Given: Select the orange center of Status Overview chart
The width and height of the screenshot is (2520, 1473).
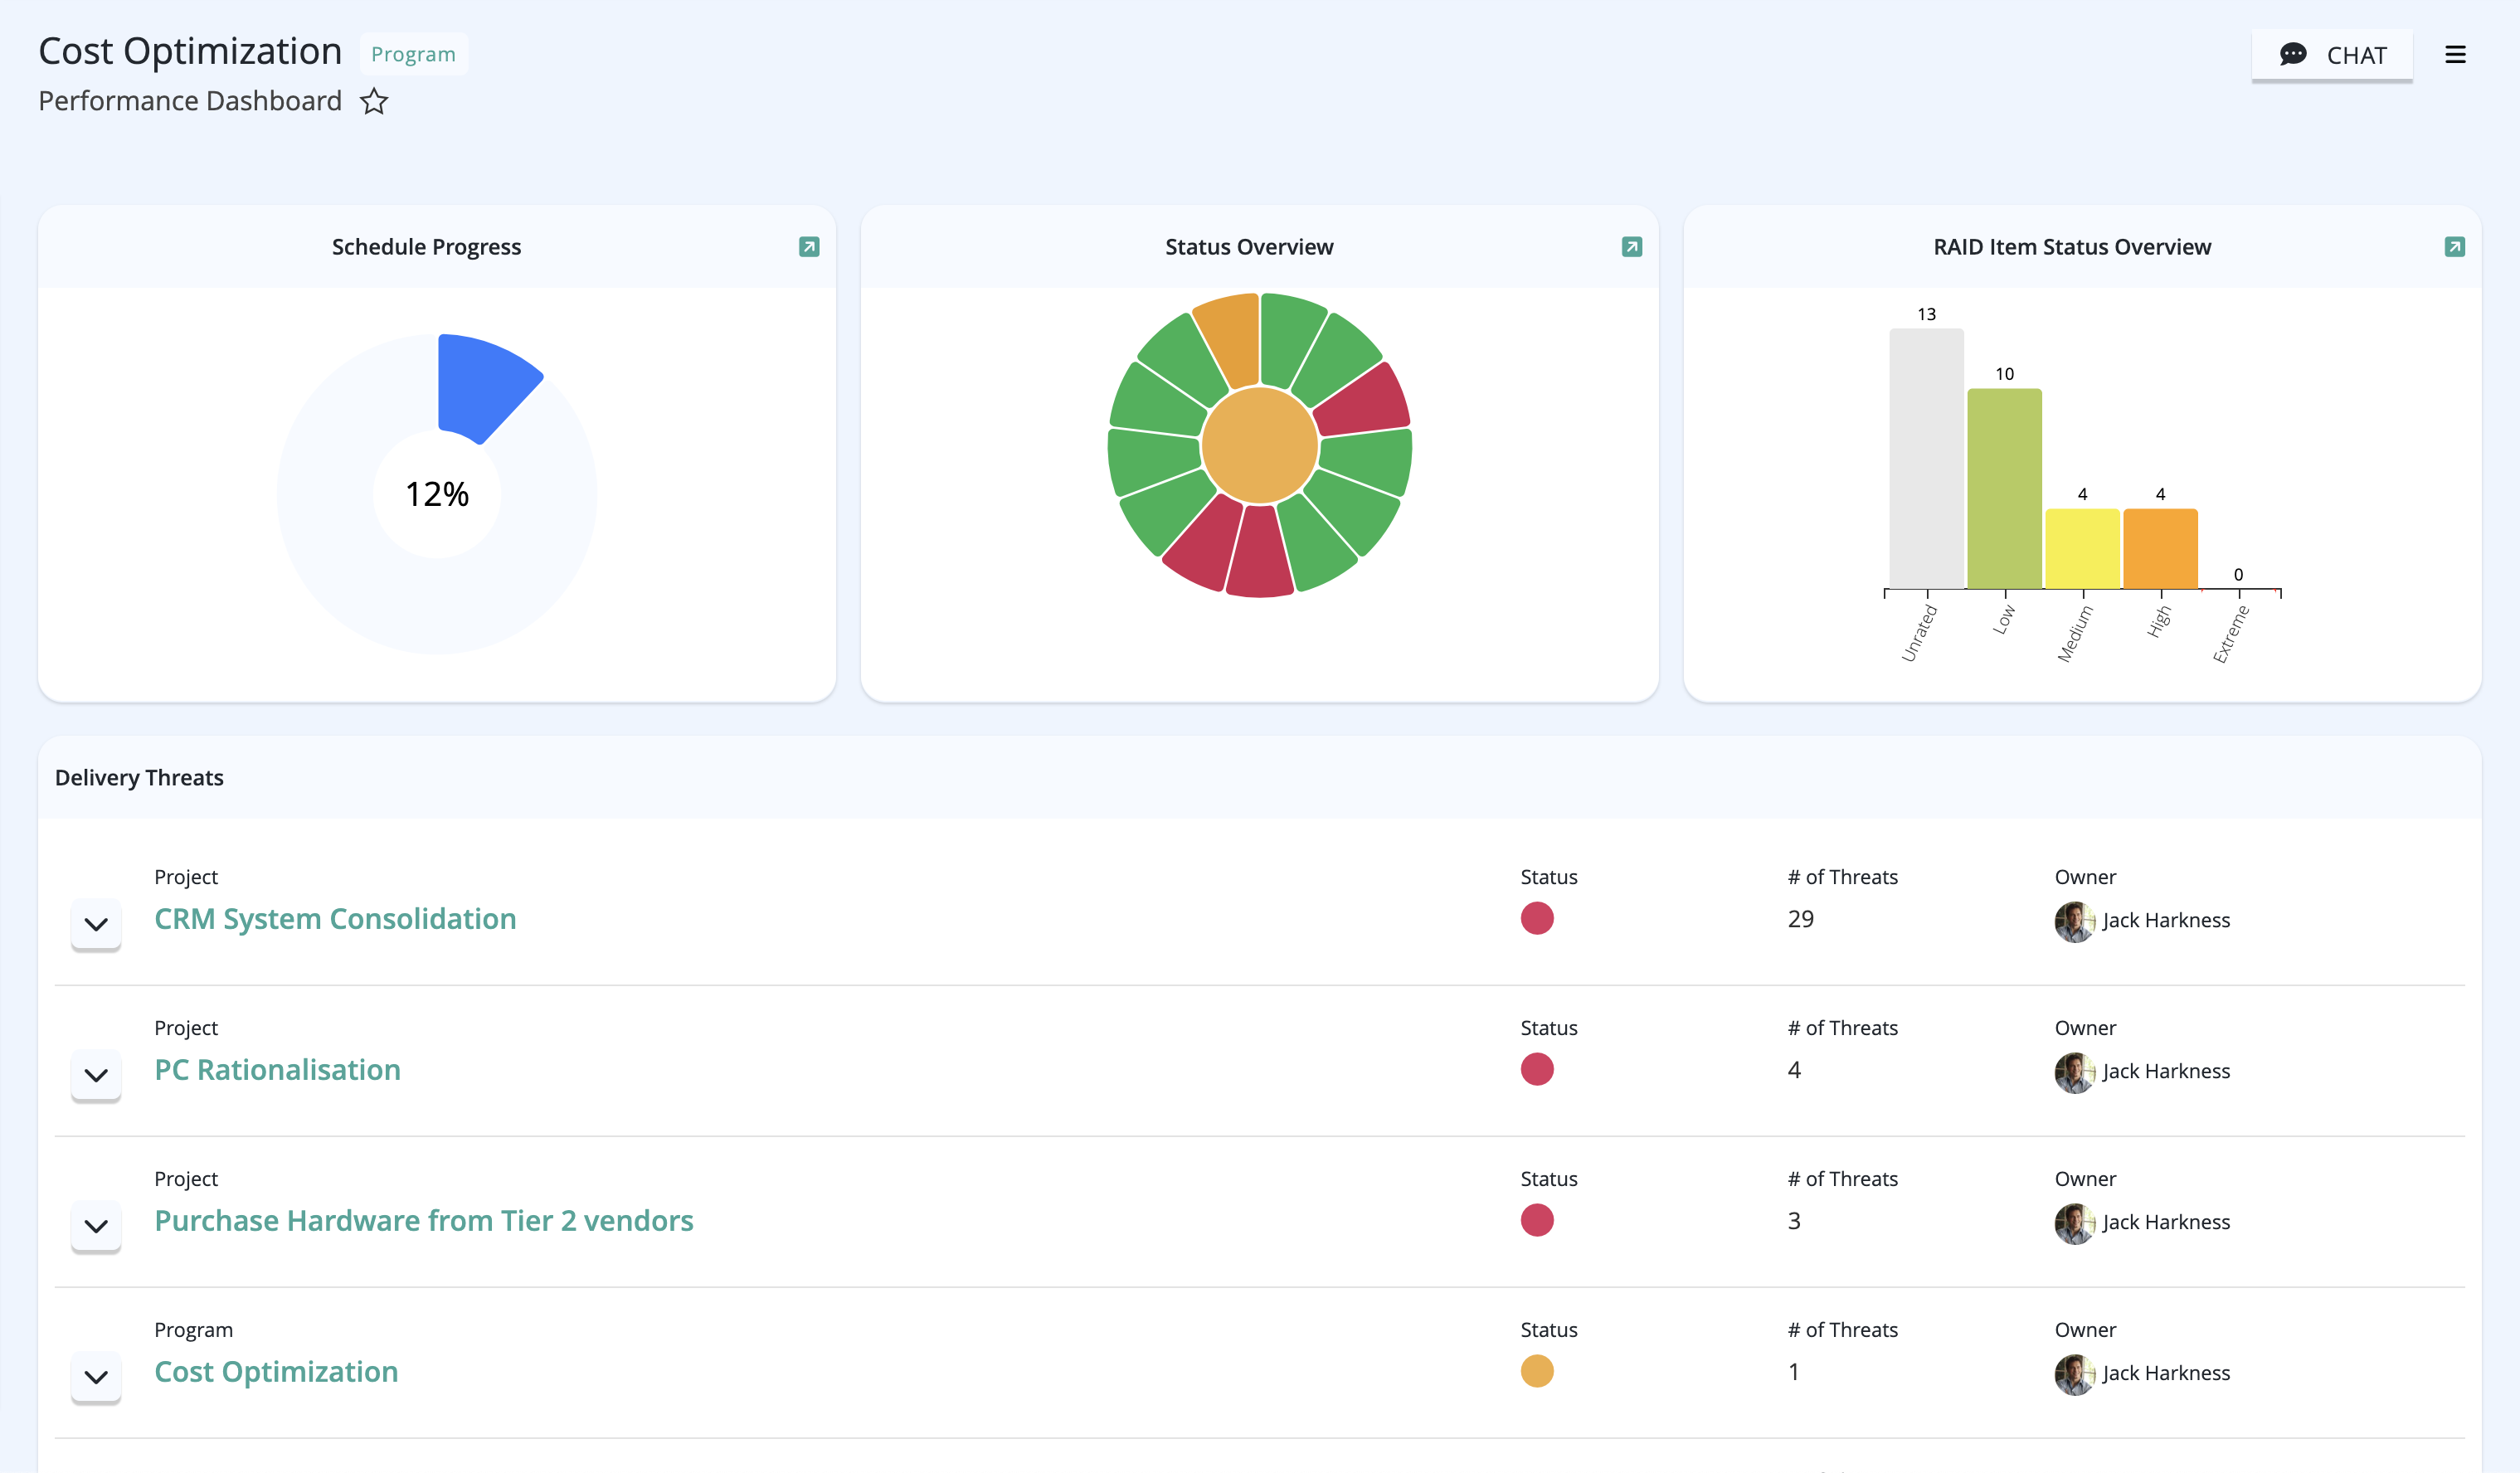Looking at the screenshot, I should click(1259, 445).
